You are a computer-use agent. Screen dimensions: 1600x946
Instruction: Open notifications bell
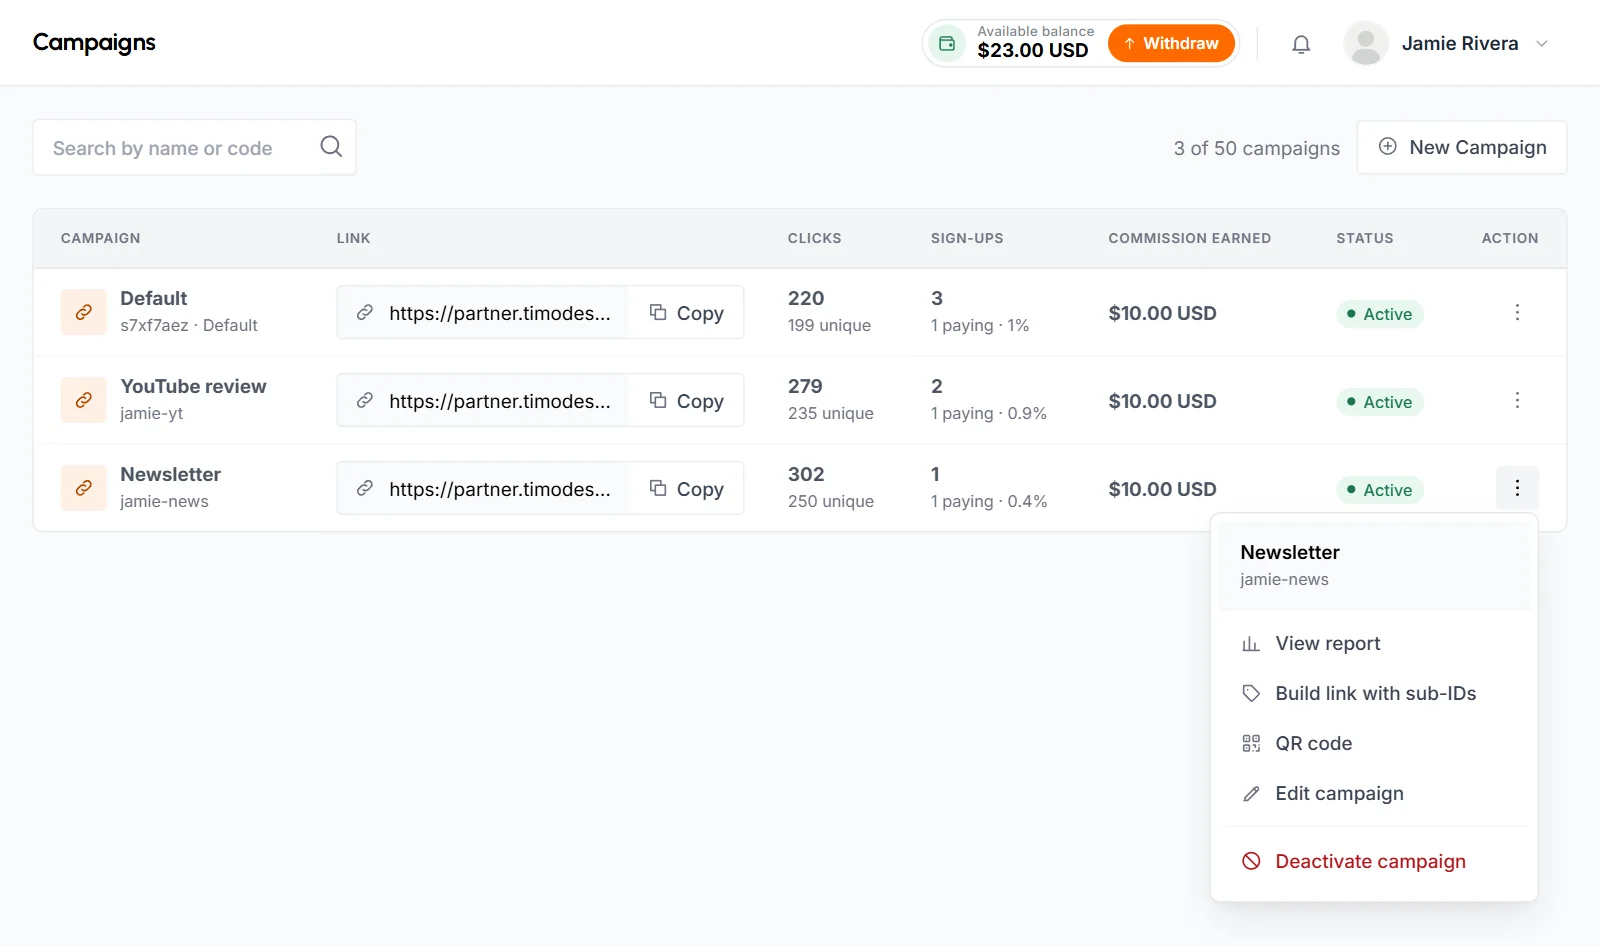click(x=1301, y=44)
